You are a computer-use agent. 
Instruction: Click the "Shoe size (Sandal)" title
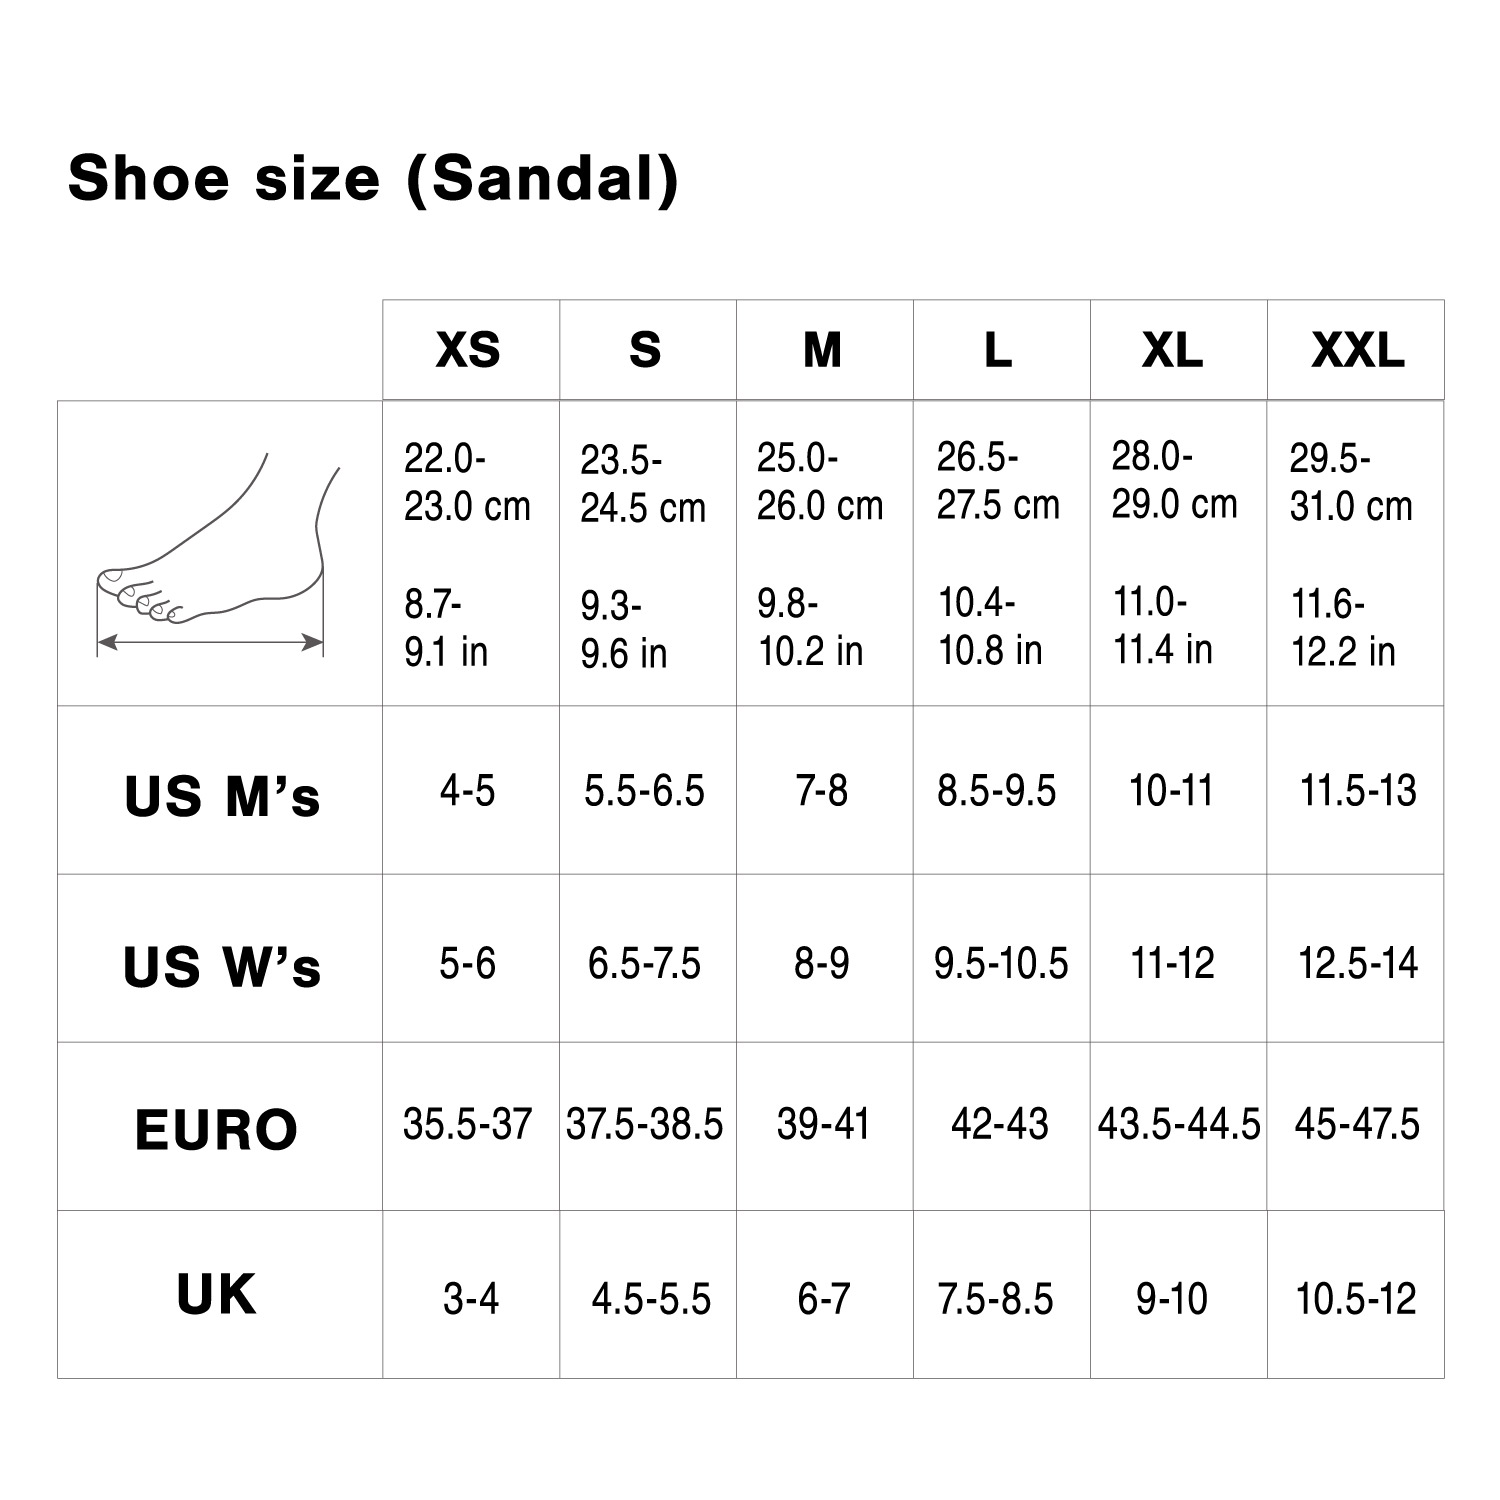point(373,180)
